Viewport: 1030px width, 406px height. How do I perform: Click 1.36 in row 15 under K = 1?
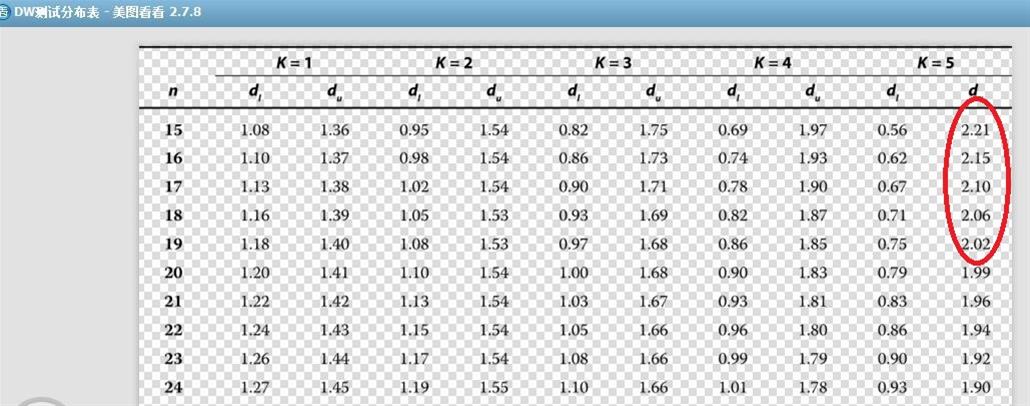[x=335, y=130]
